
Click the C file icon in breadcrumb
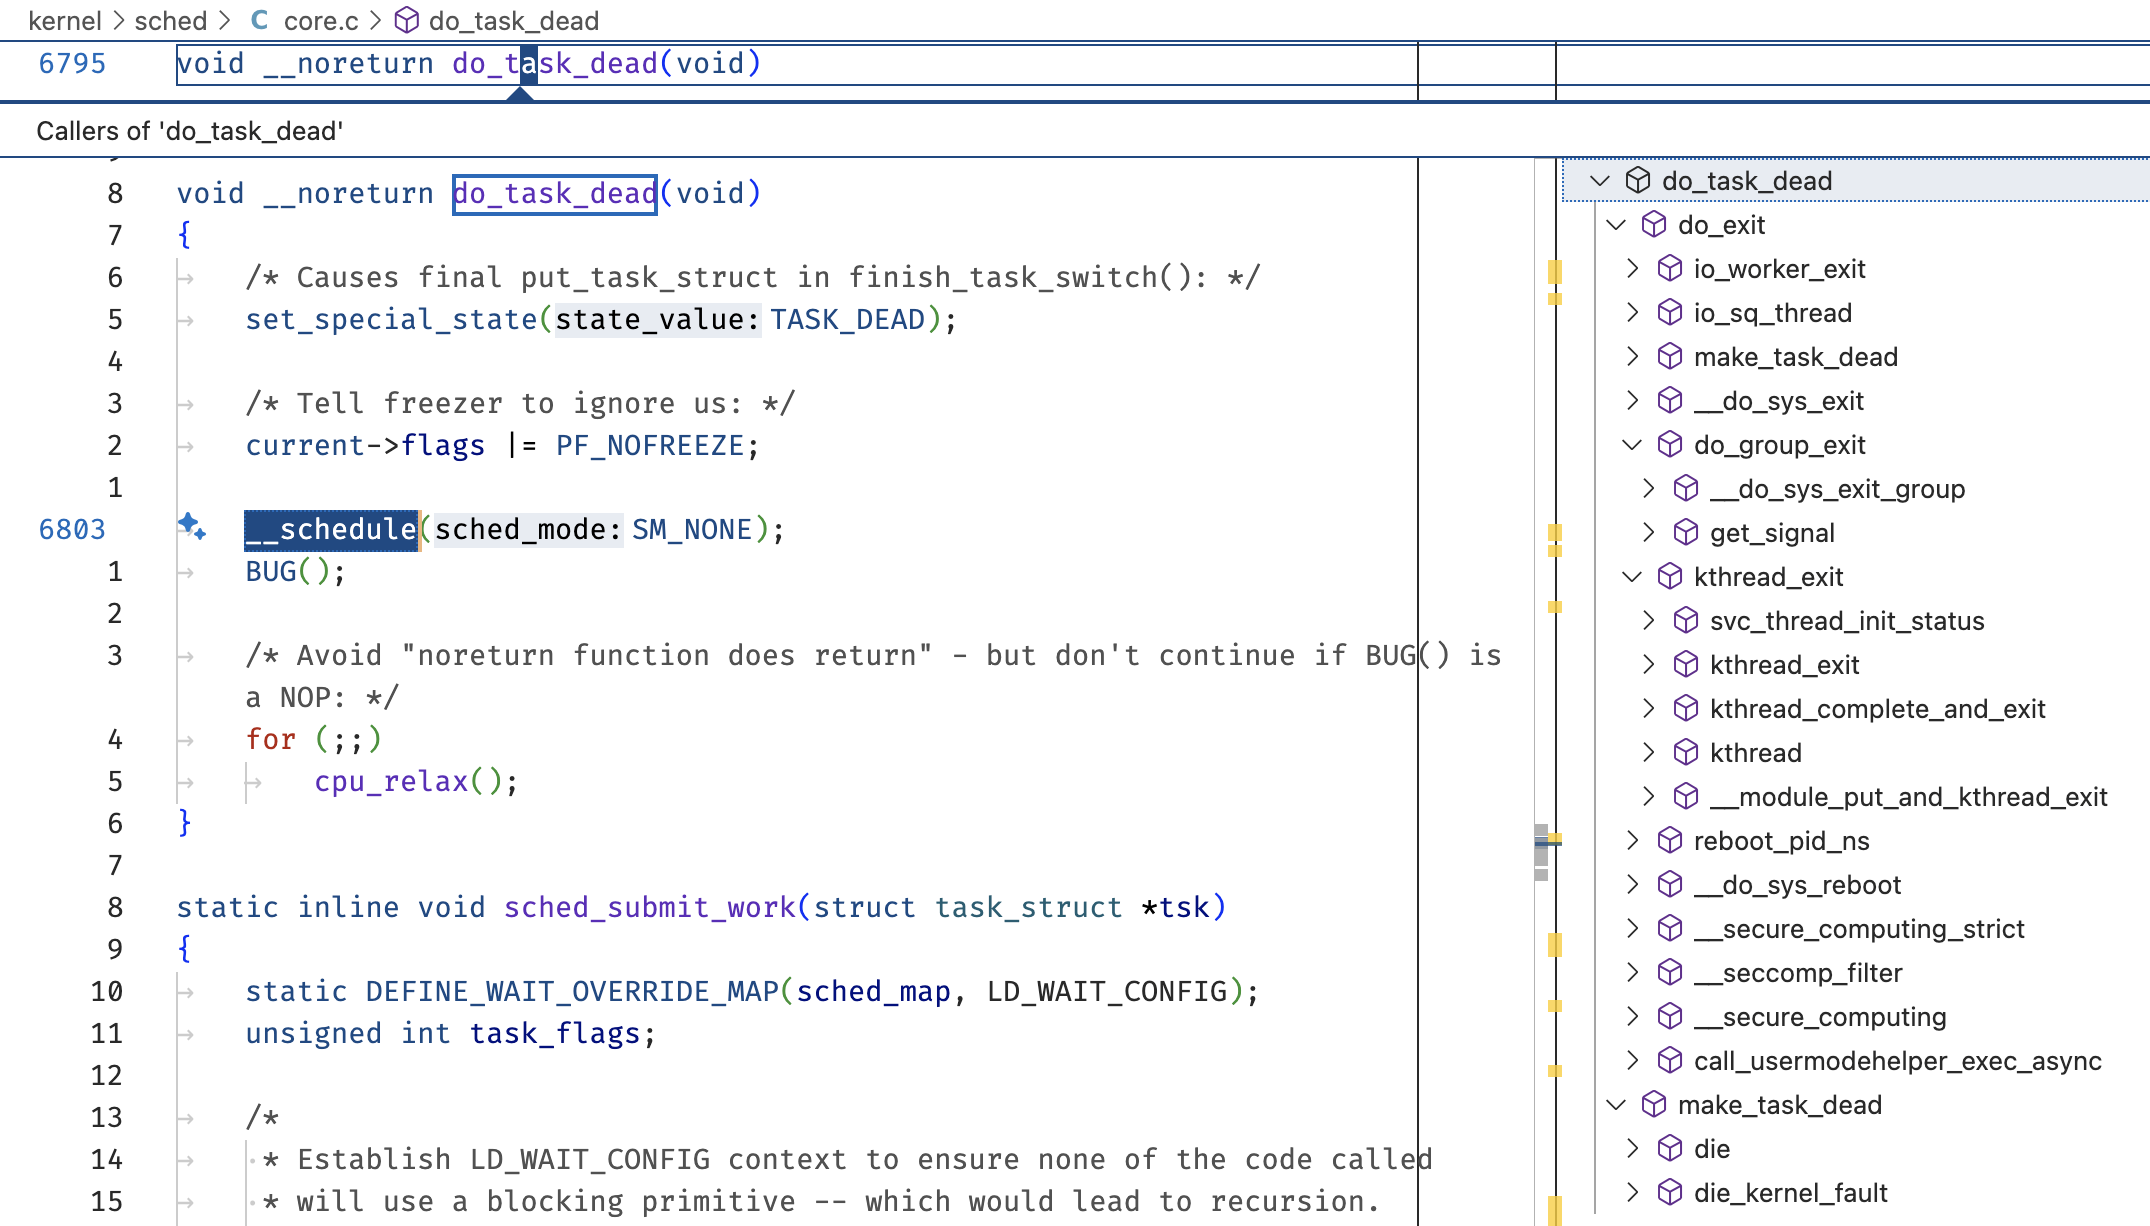point(260,20)
